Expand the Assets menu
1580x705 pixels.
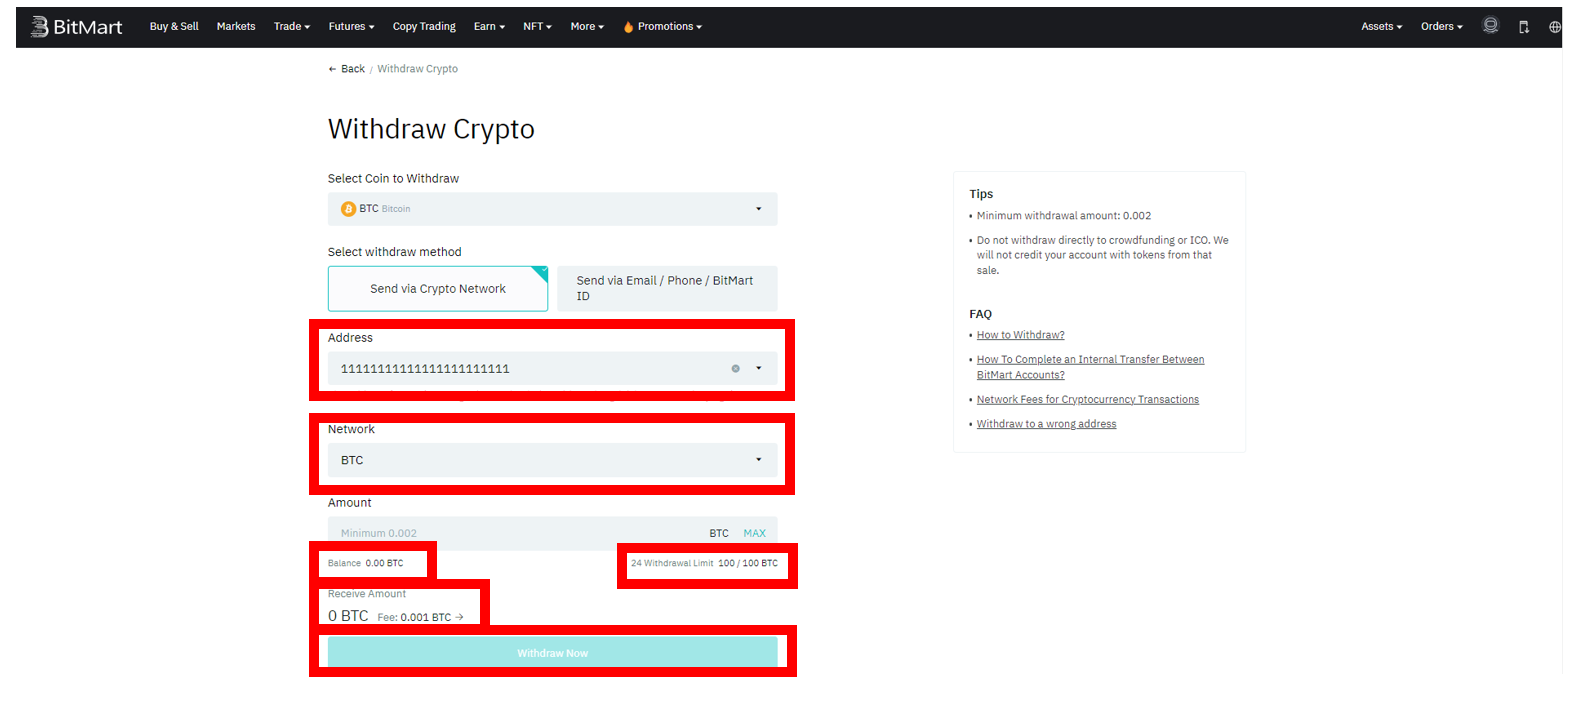(1381, 27)
